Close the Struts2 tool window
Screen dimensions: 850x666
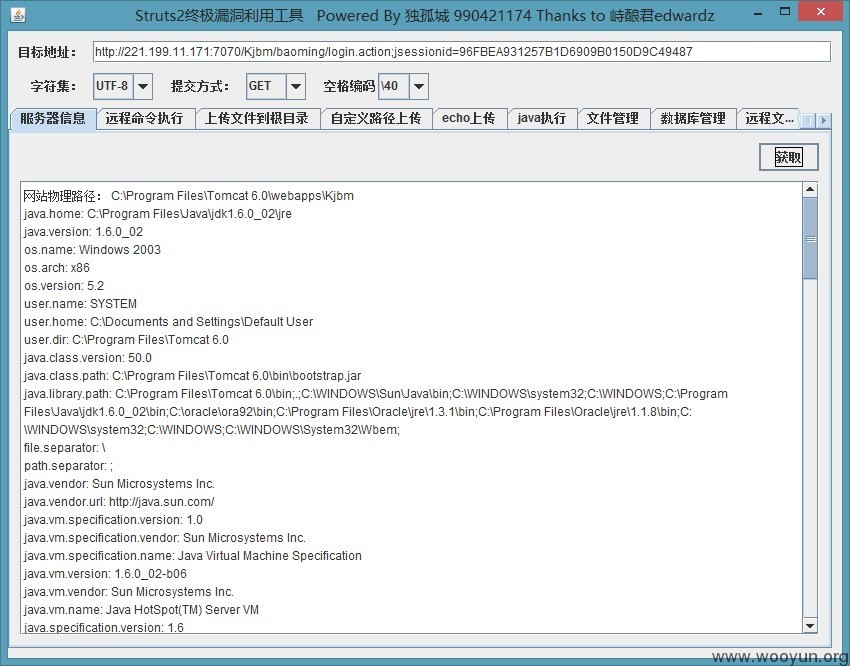pos(821,11)
